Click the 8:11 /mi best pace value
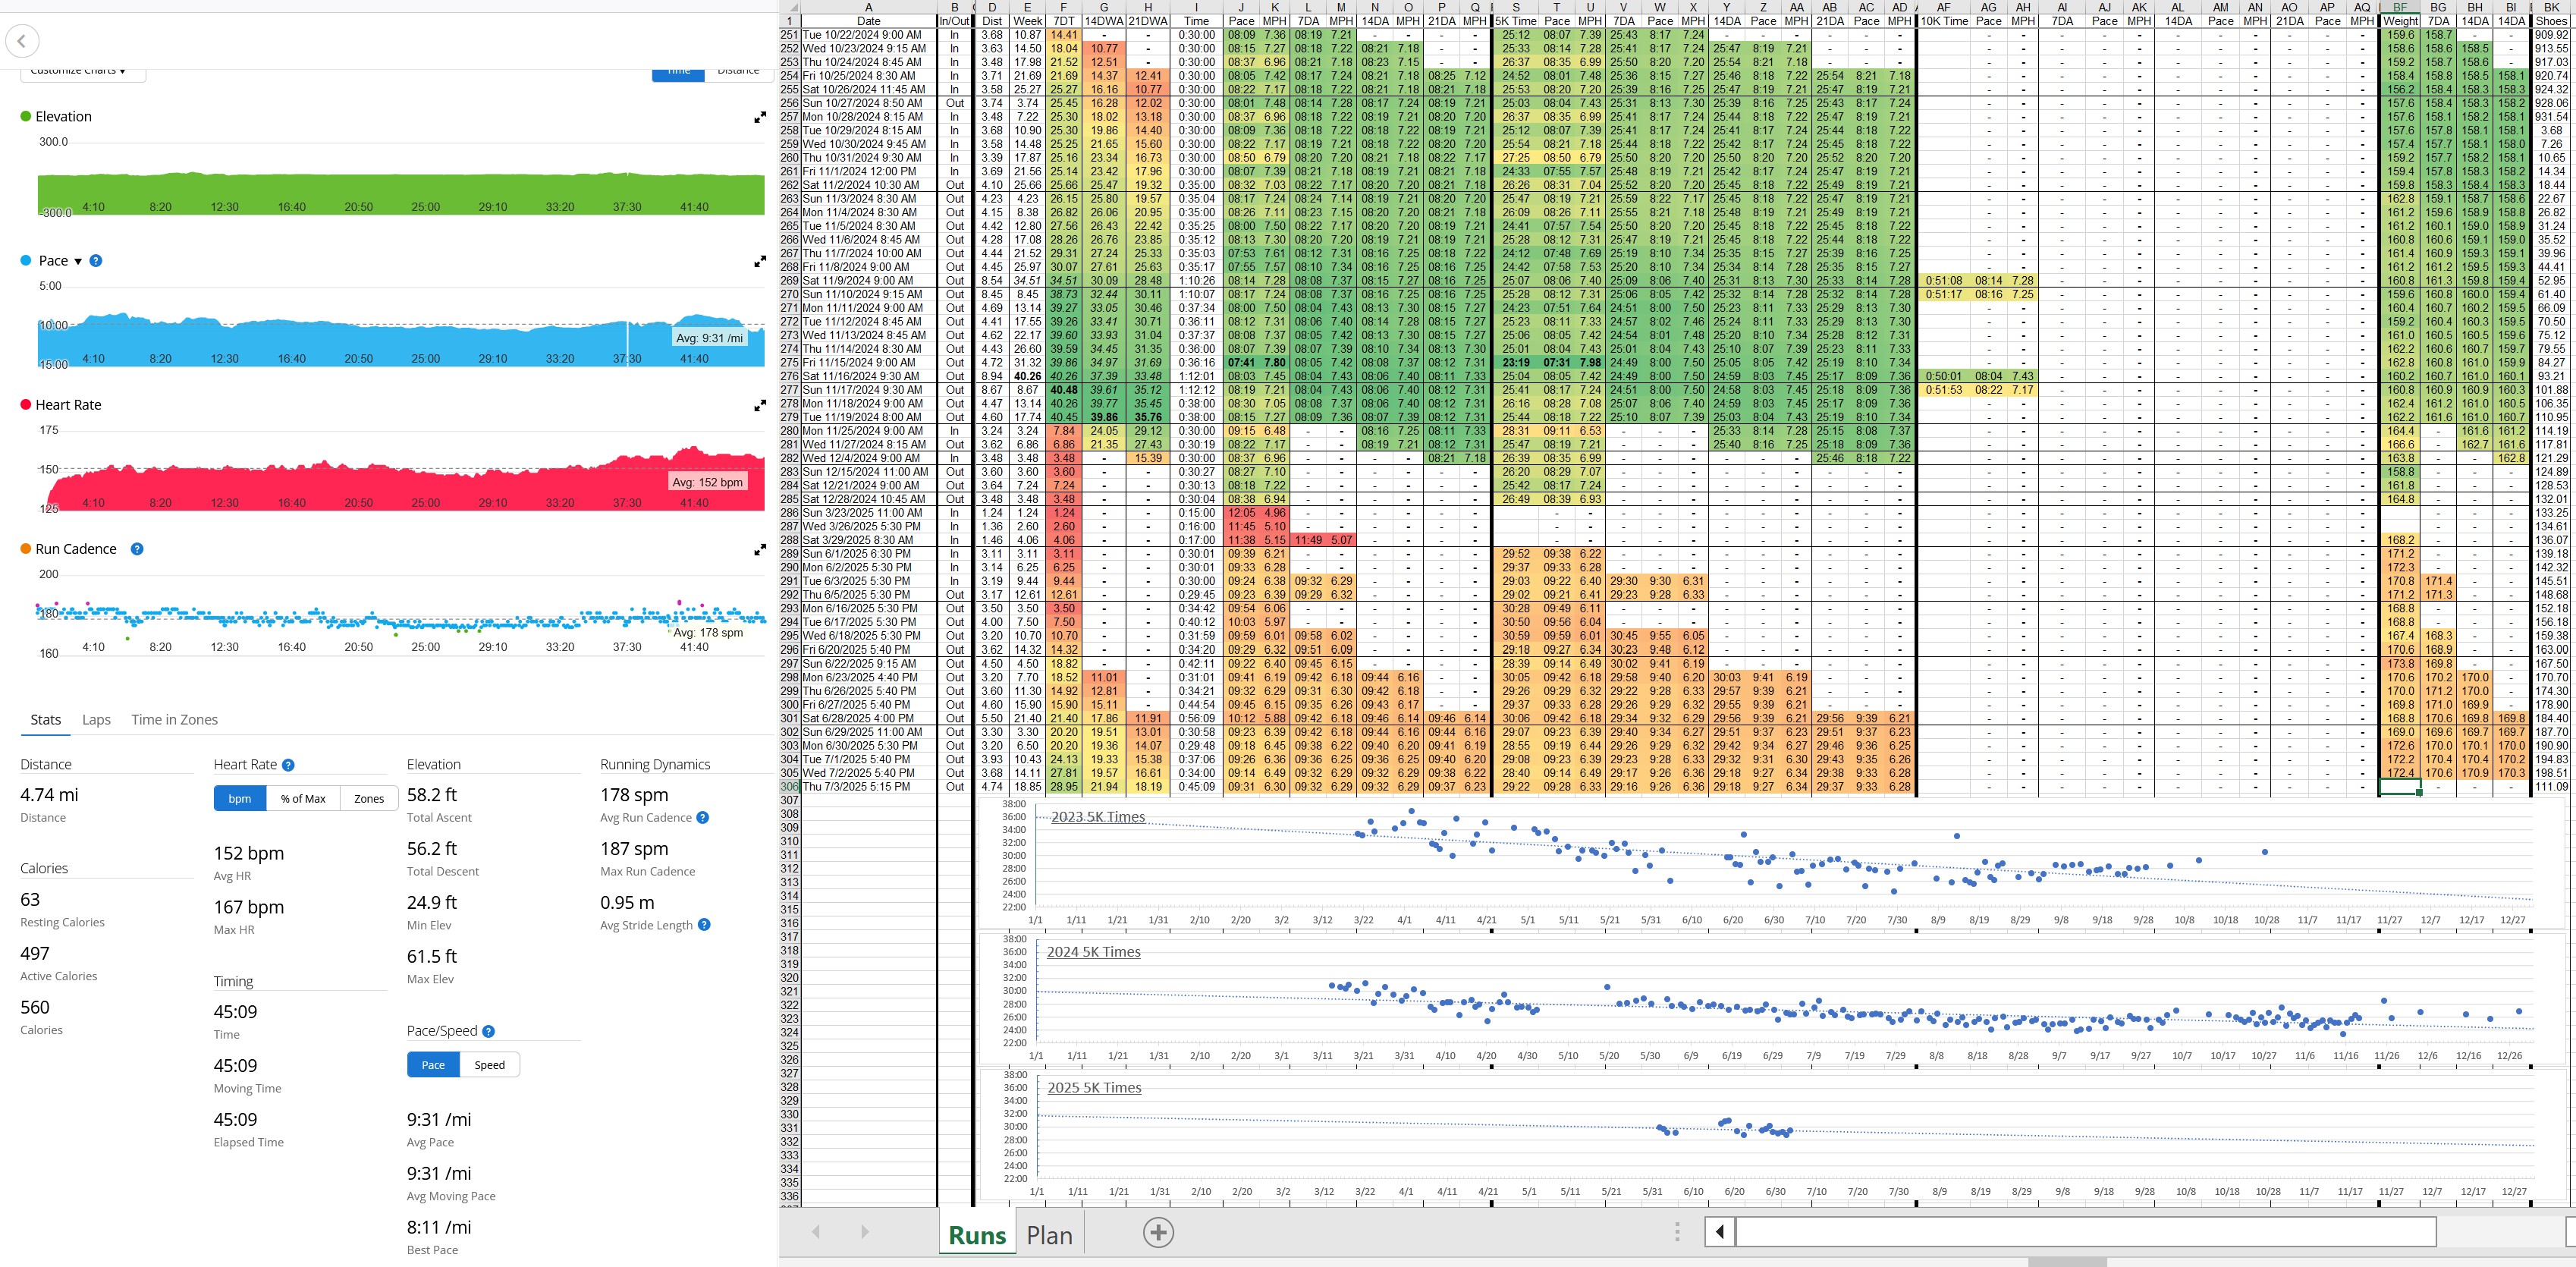The height and width of the screenshot is (1267, 2576). pyautogui.click(x=439, y=1227)
